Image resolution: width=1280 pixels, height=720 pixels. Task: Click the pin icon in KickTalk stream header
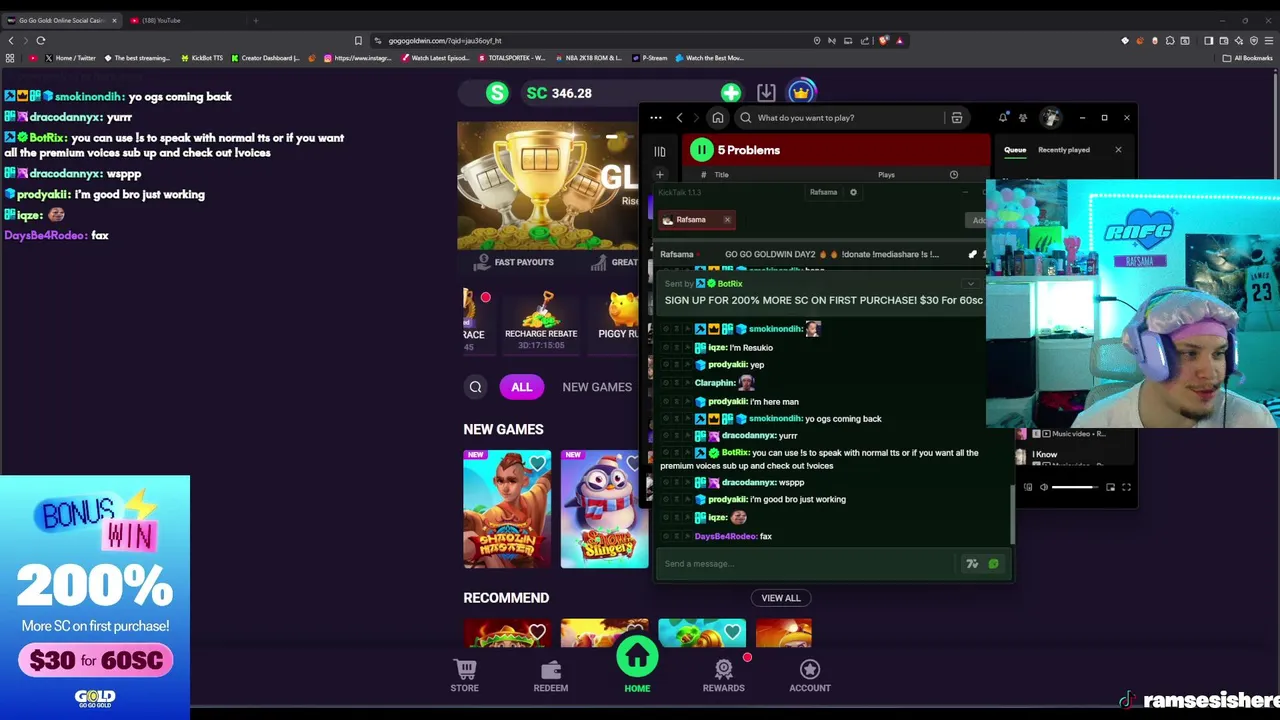pos(972,254)
